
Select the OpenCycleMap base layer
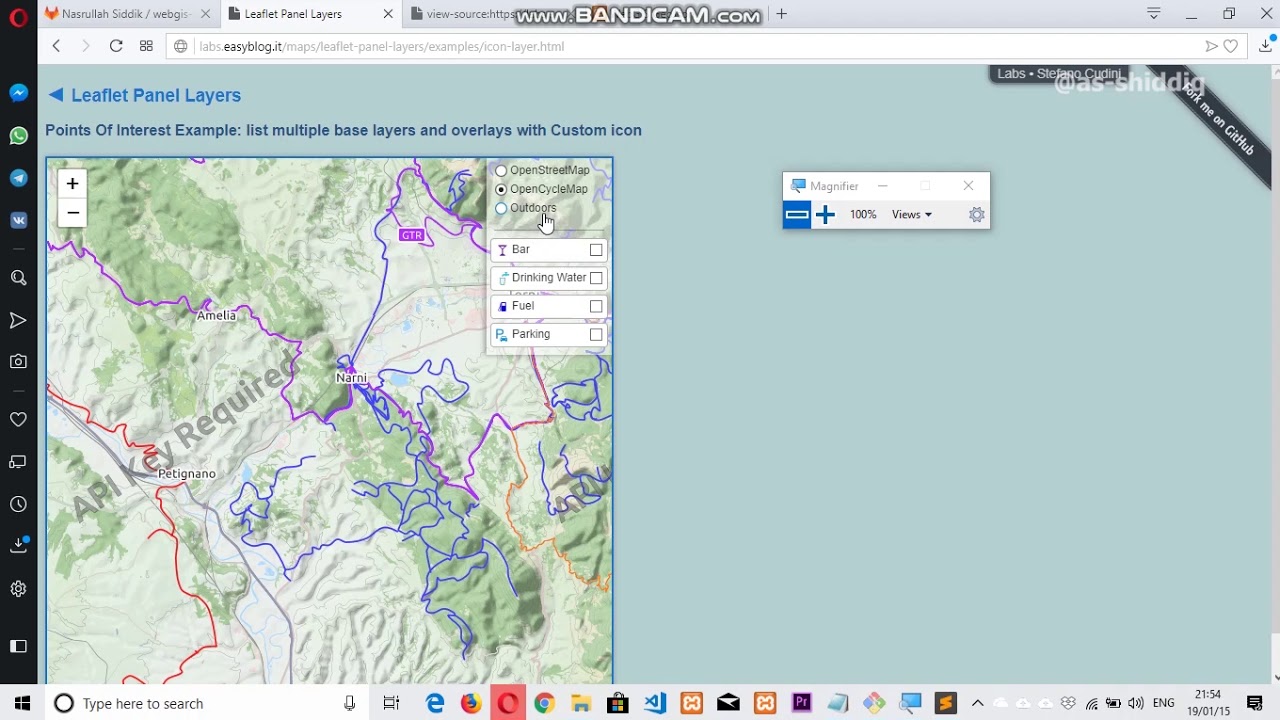point(501,189)
